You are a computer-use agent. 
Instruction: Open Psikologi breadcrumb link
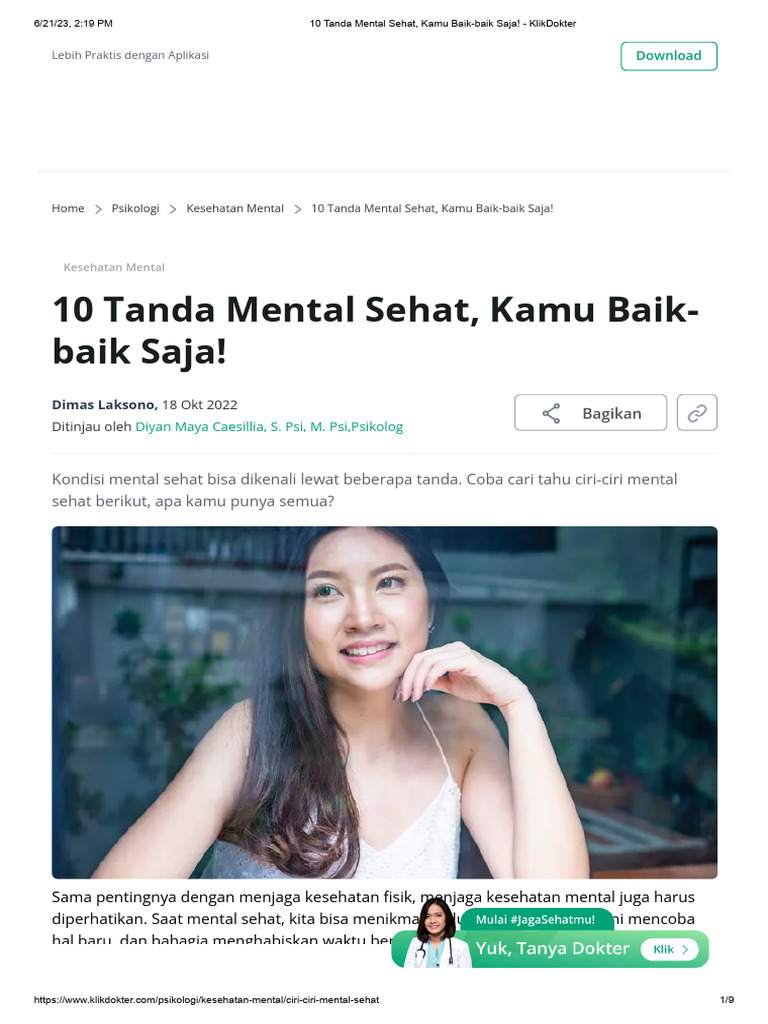tap(135, 208)
